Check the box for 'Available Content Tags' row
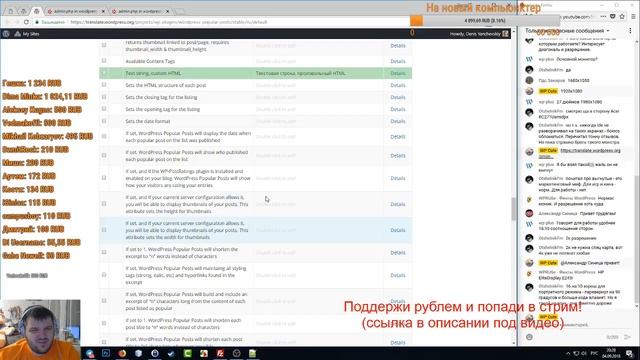The image size is (640, 360). pyautogui.click(x=104, y=61)
